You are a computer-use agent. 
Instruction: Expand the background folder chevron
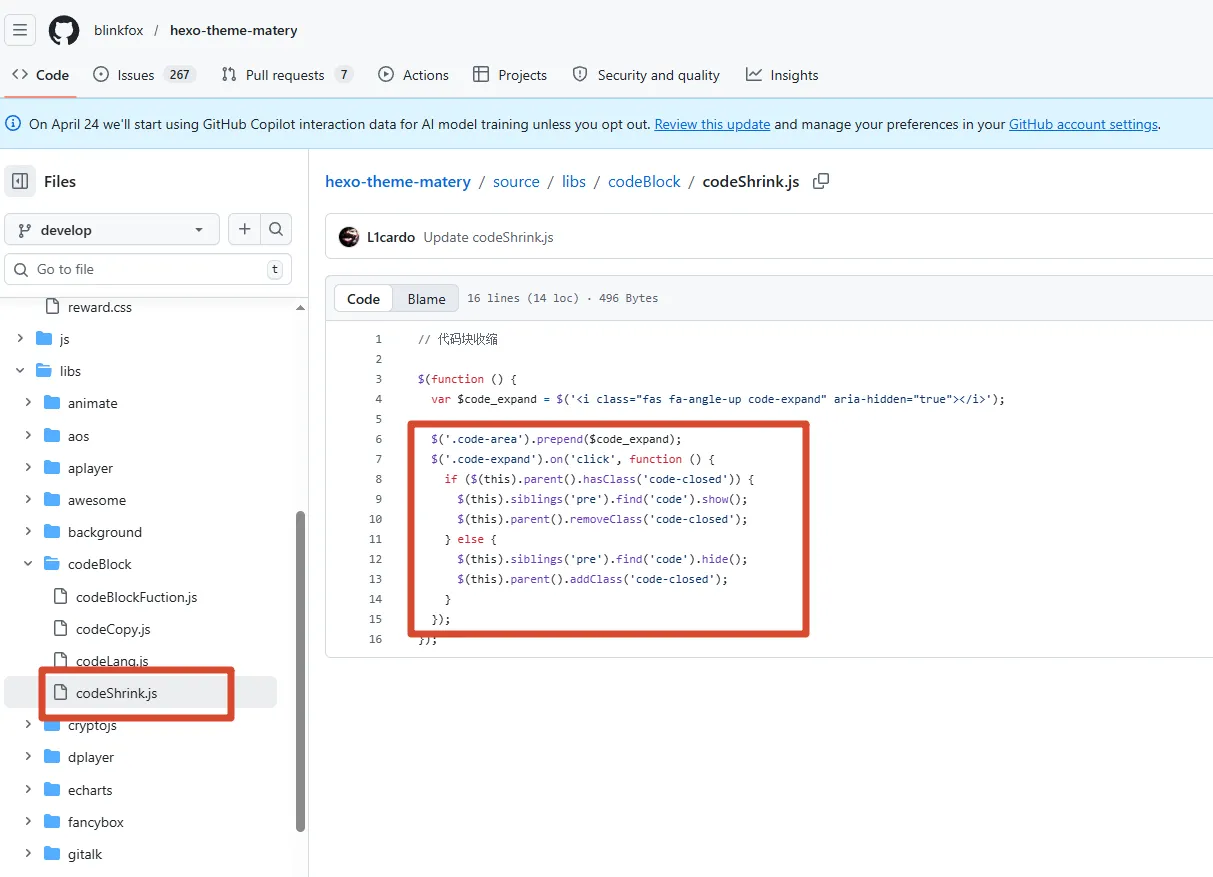tap(28, 532)
